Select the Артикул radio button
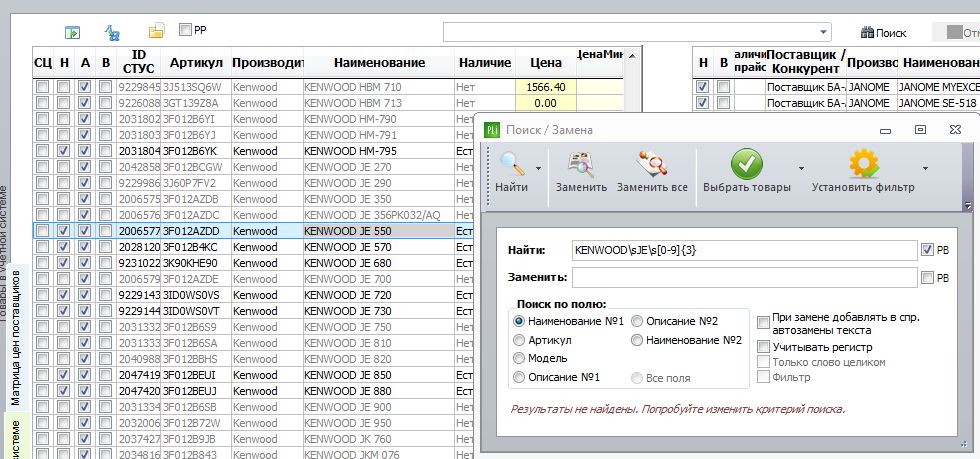Image resolution: width=980 pixels, height=459 pixels. point(519,340)
